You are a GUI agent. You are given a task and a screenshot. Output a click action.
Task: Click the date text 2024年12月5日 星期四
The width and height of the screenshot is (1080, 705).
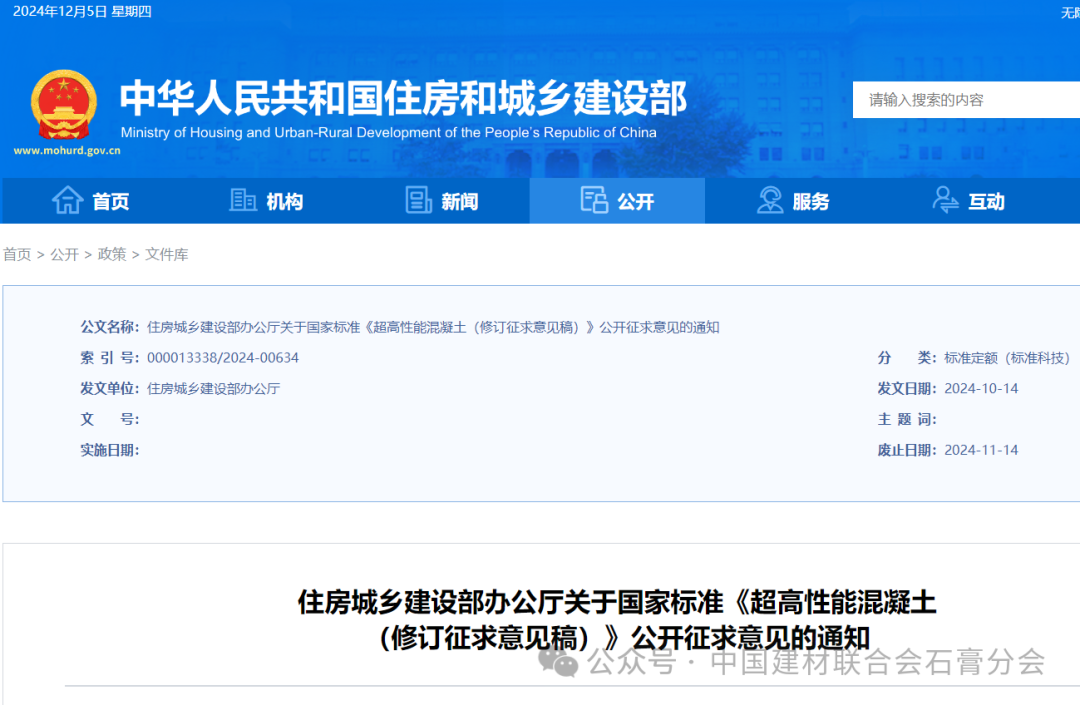82,11
